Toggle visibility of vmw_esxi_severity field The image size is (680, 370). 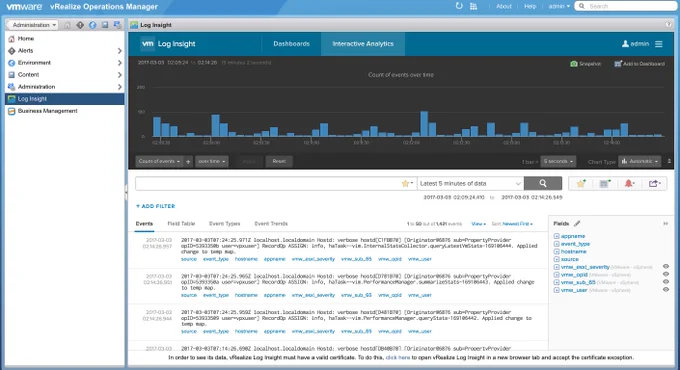click(666, 266)
